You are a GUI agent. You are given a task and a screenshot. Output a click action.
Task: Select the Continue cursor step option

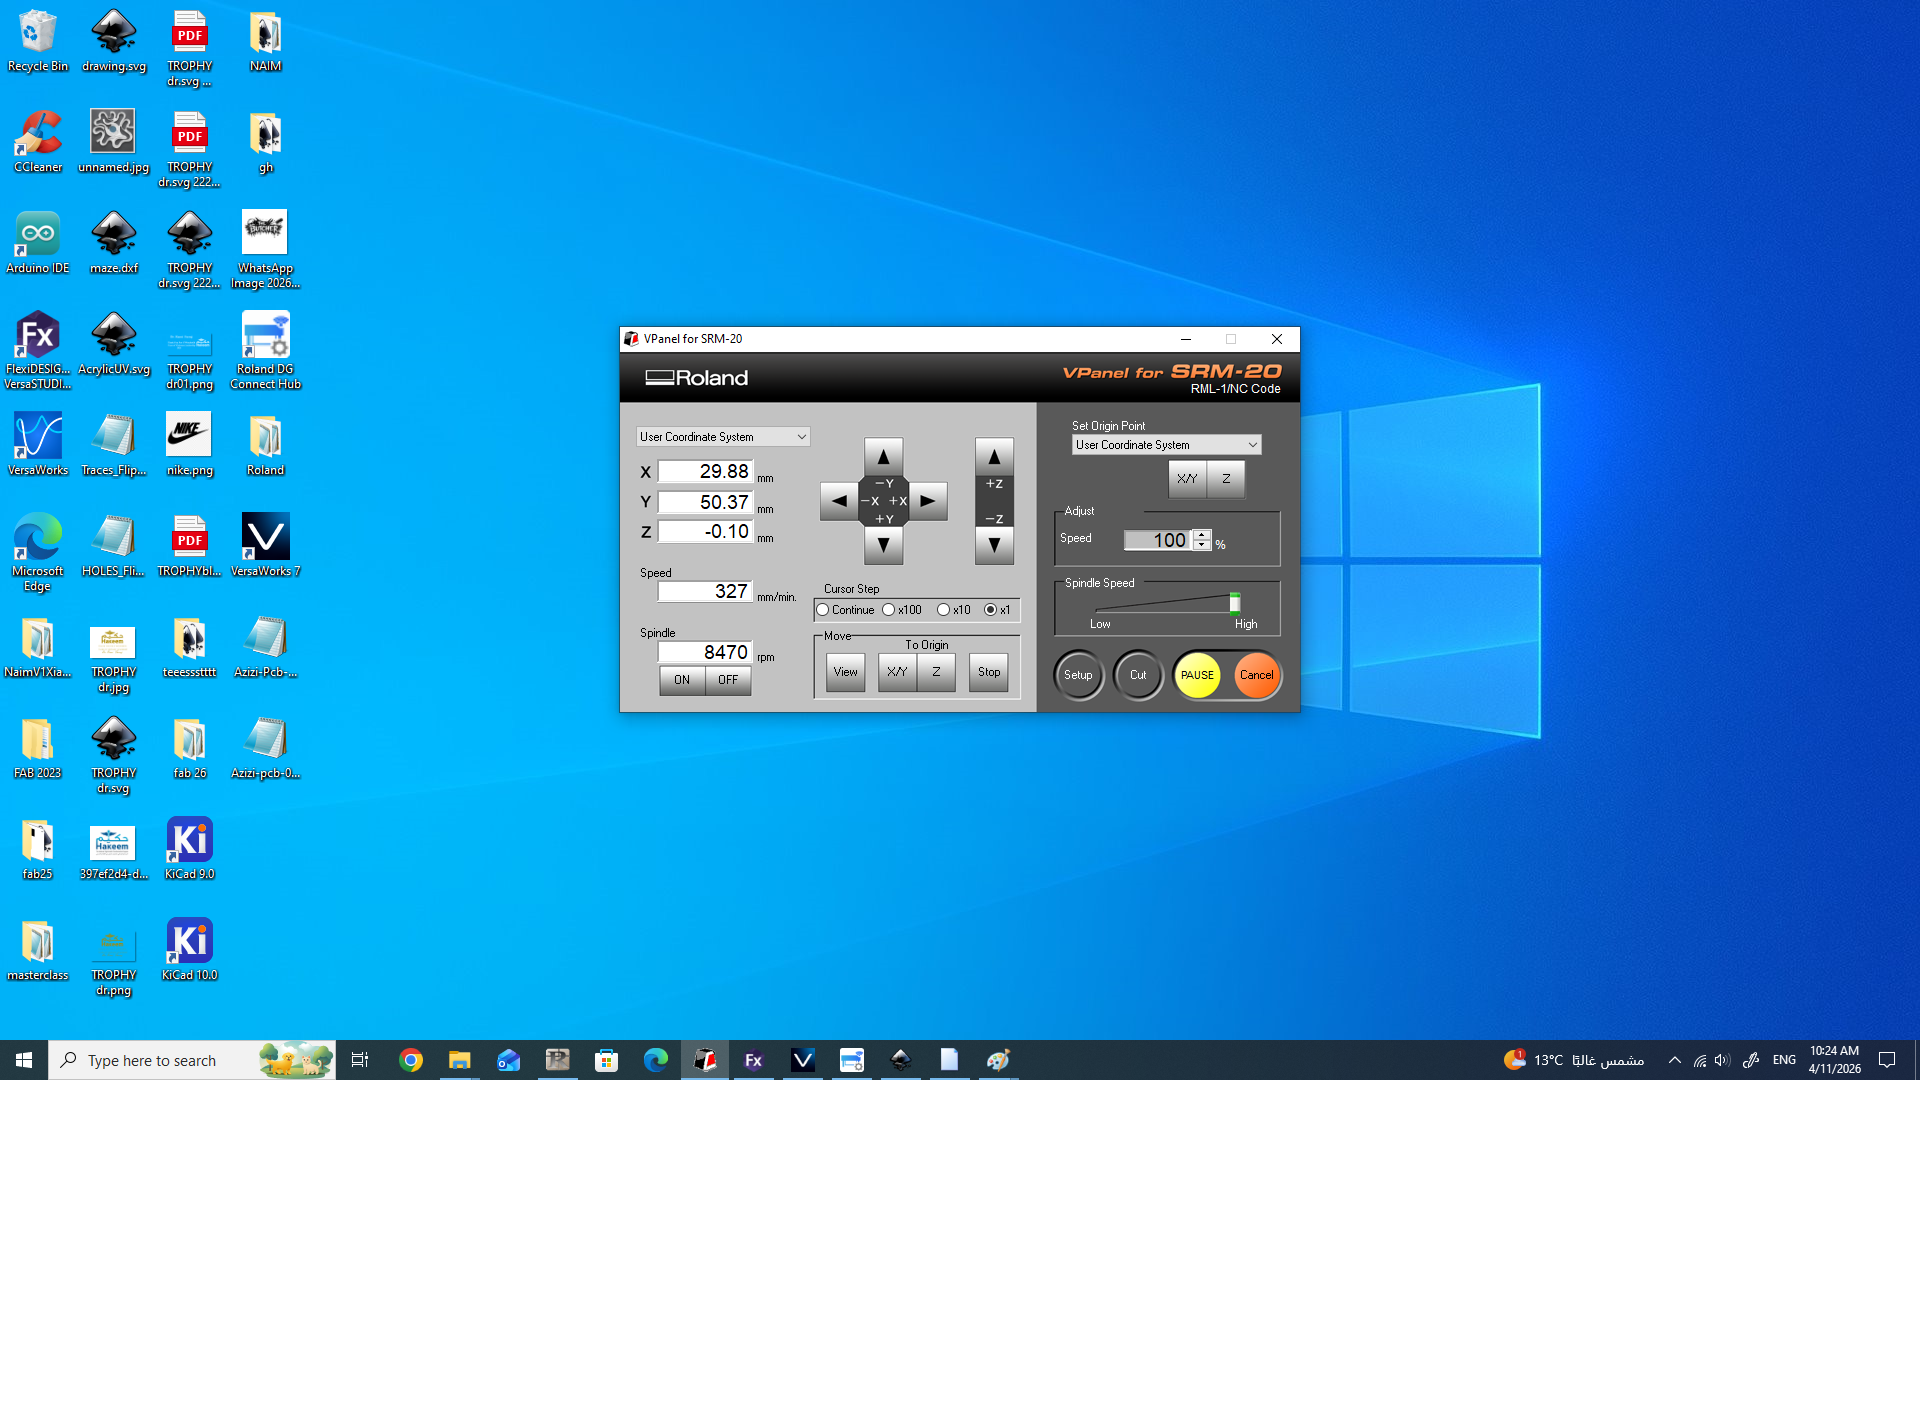point(823,610)
